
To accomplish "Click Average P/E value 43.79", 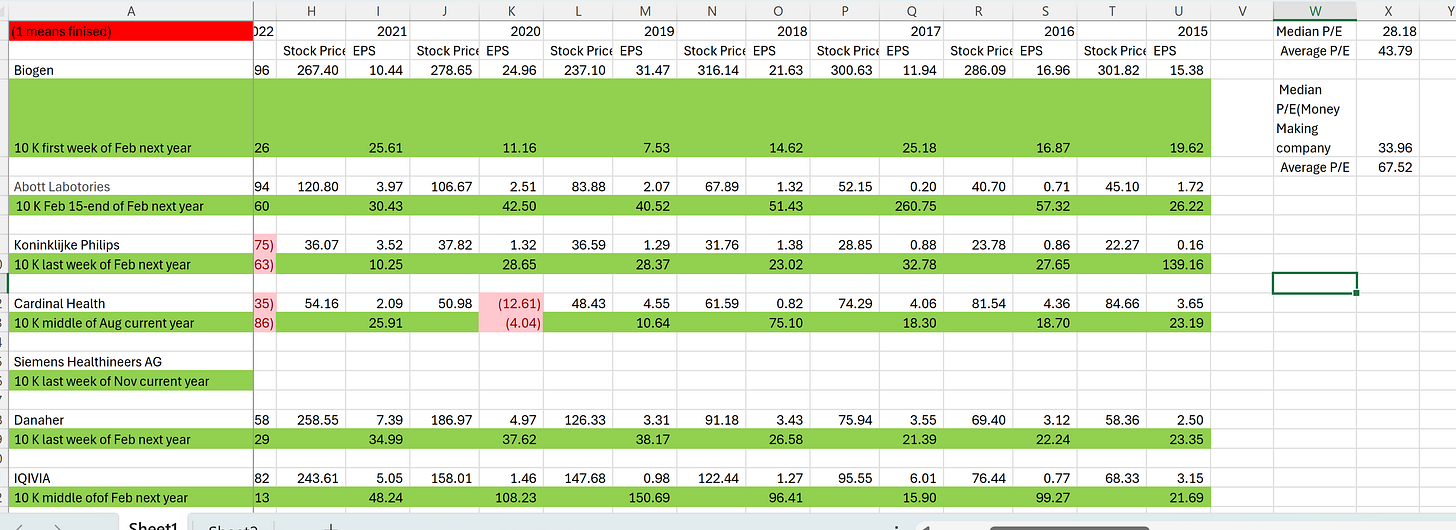I will point(1389,50).
